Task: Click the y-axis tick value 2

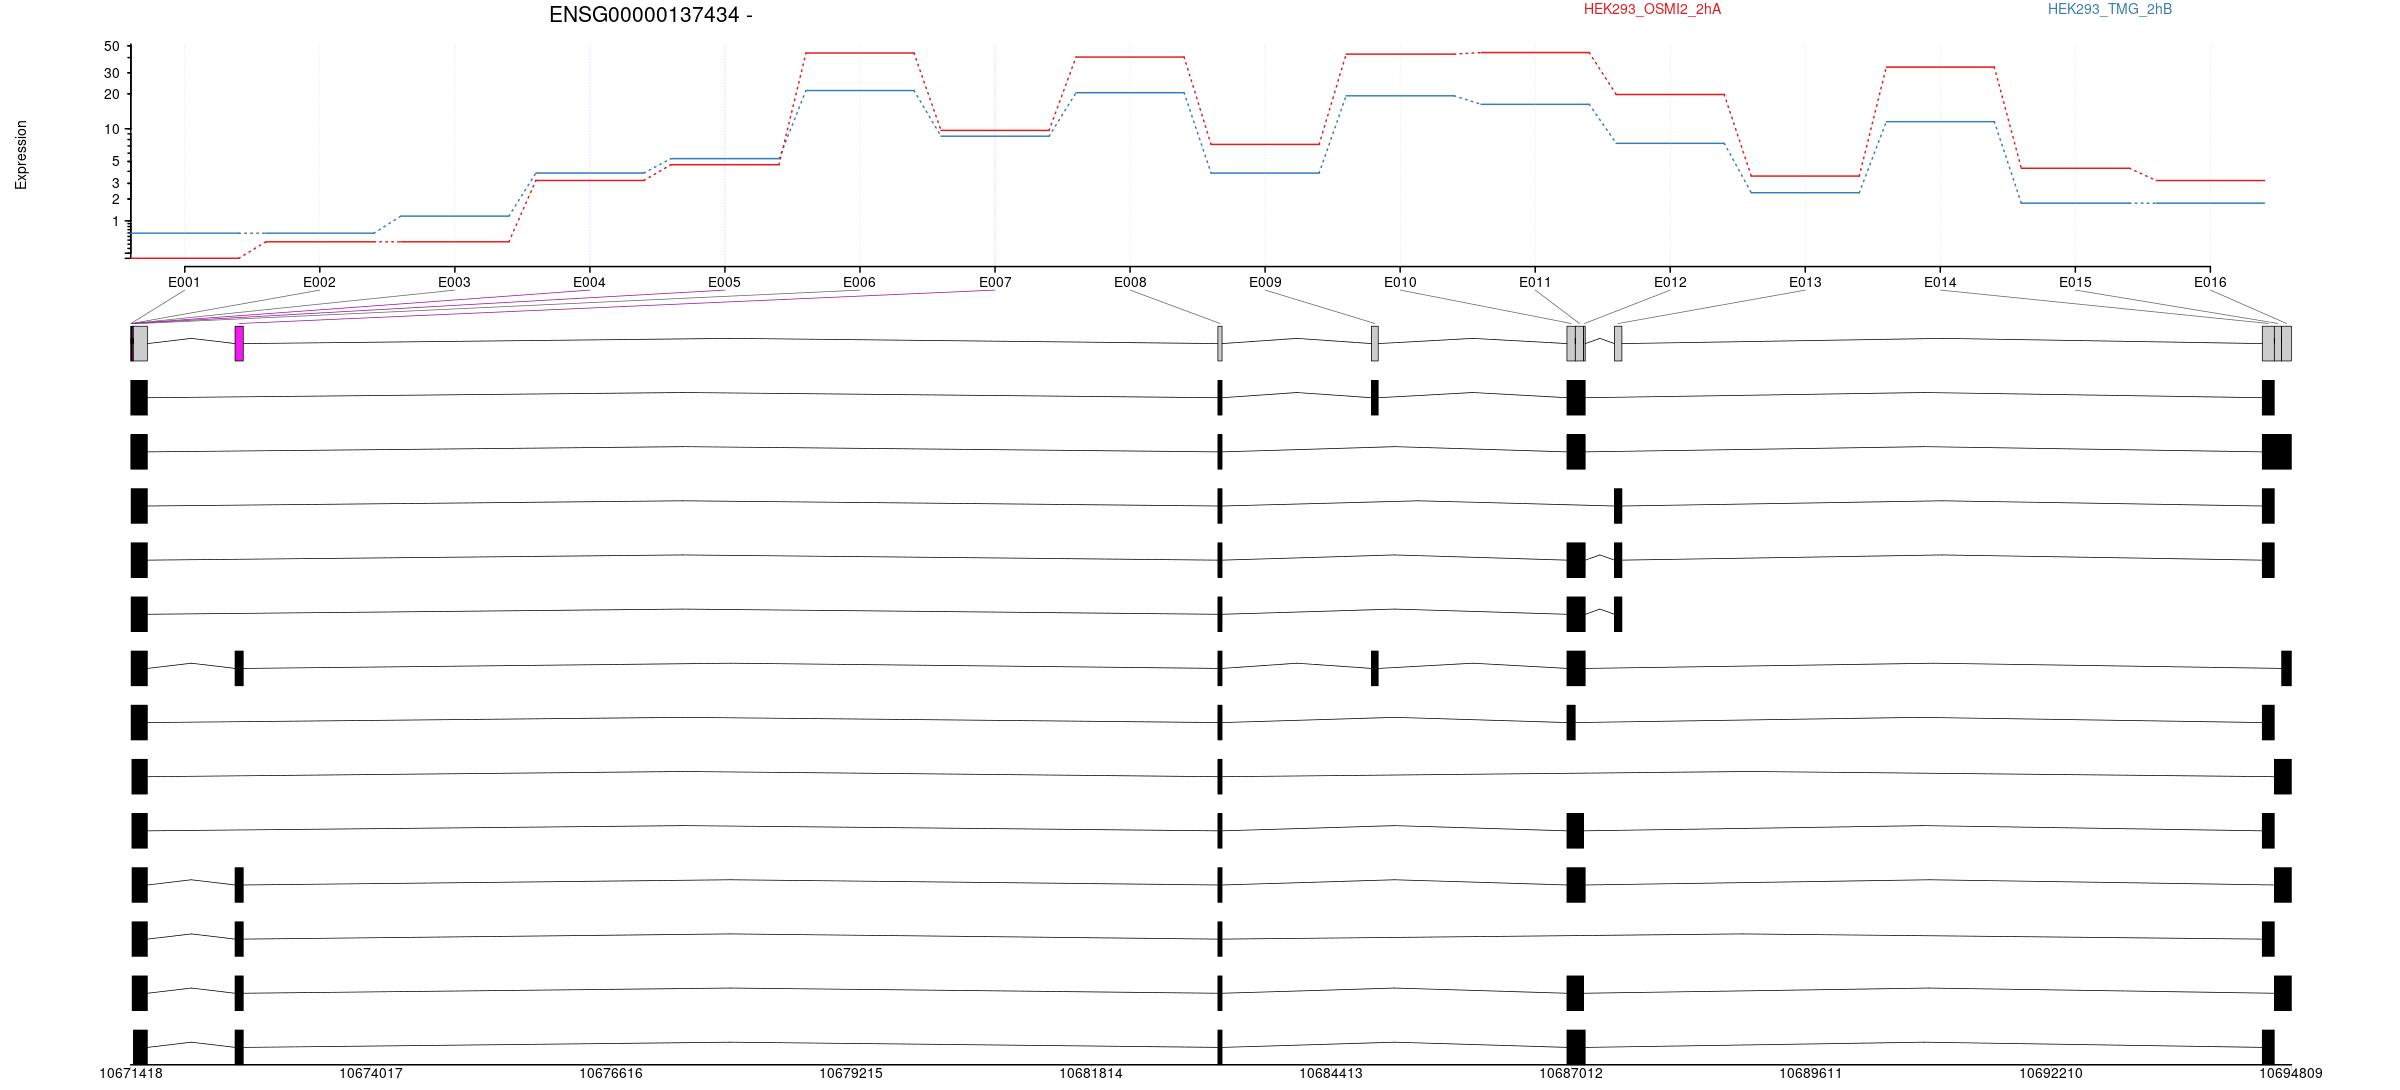Action: point(115,199)
